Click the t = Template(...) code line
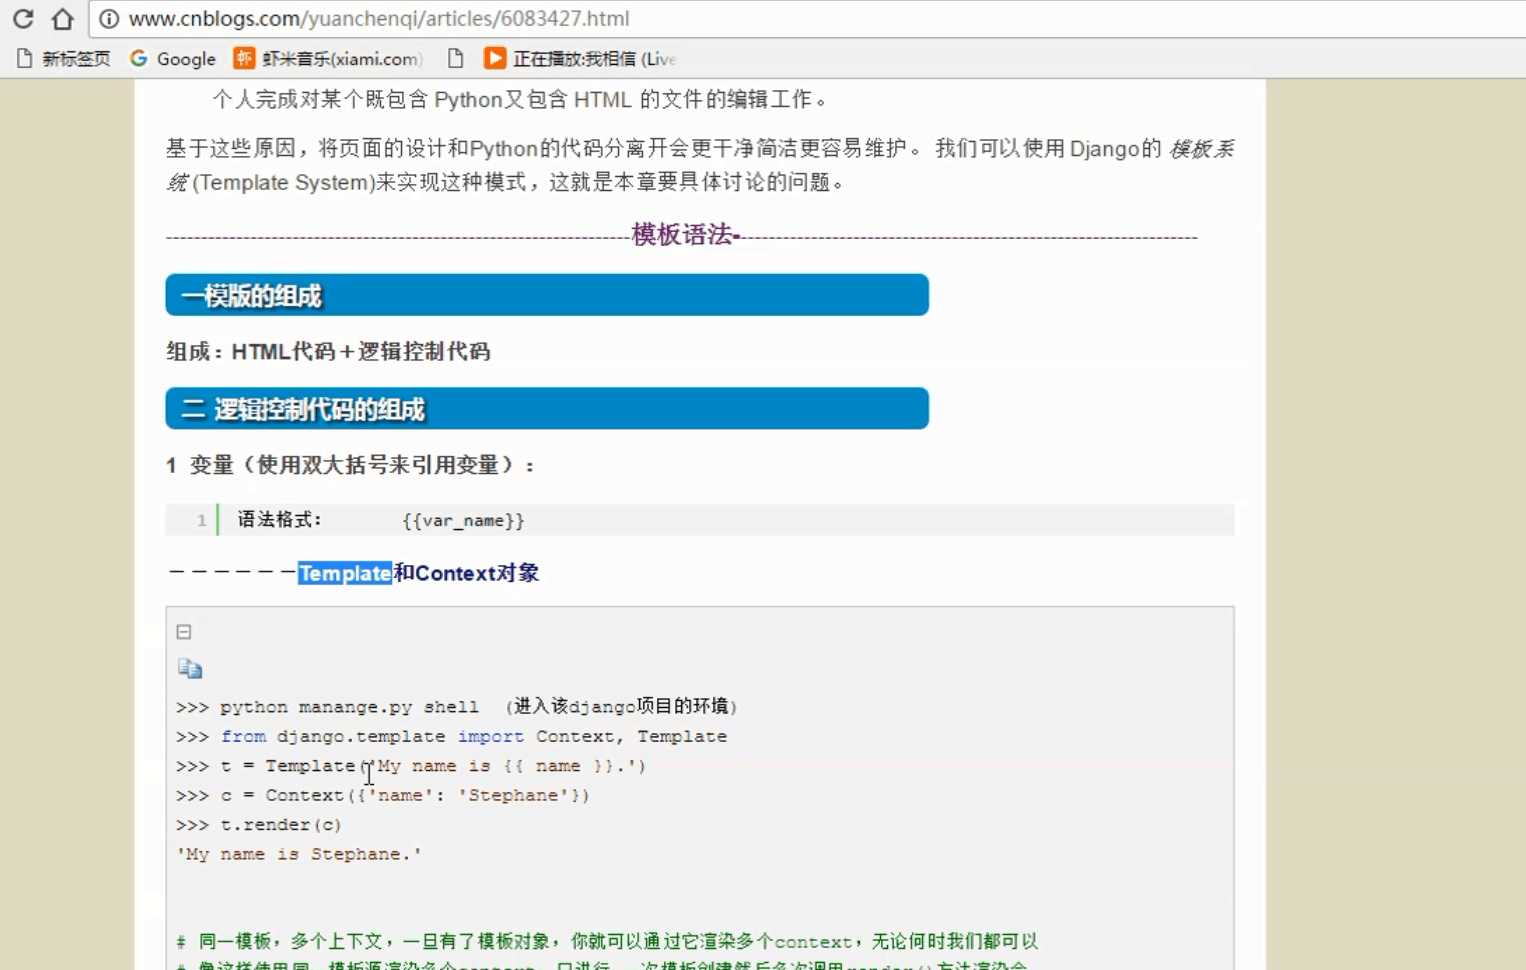The image size is (1526, 970). tap(411, 766)
